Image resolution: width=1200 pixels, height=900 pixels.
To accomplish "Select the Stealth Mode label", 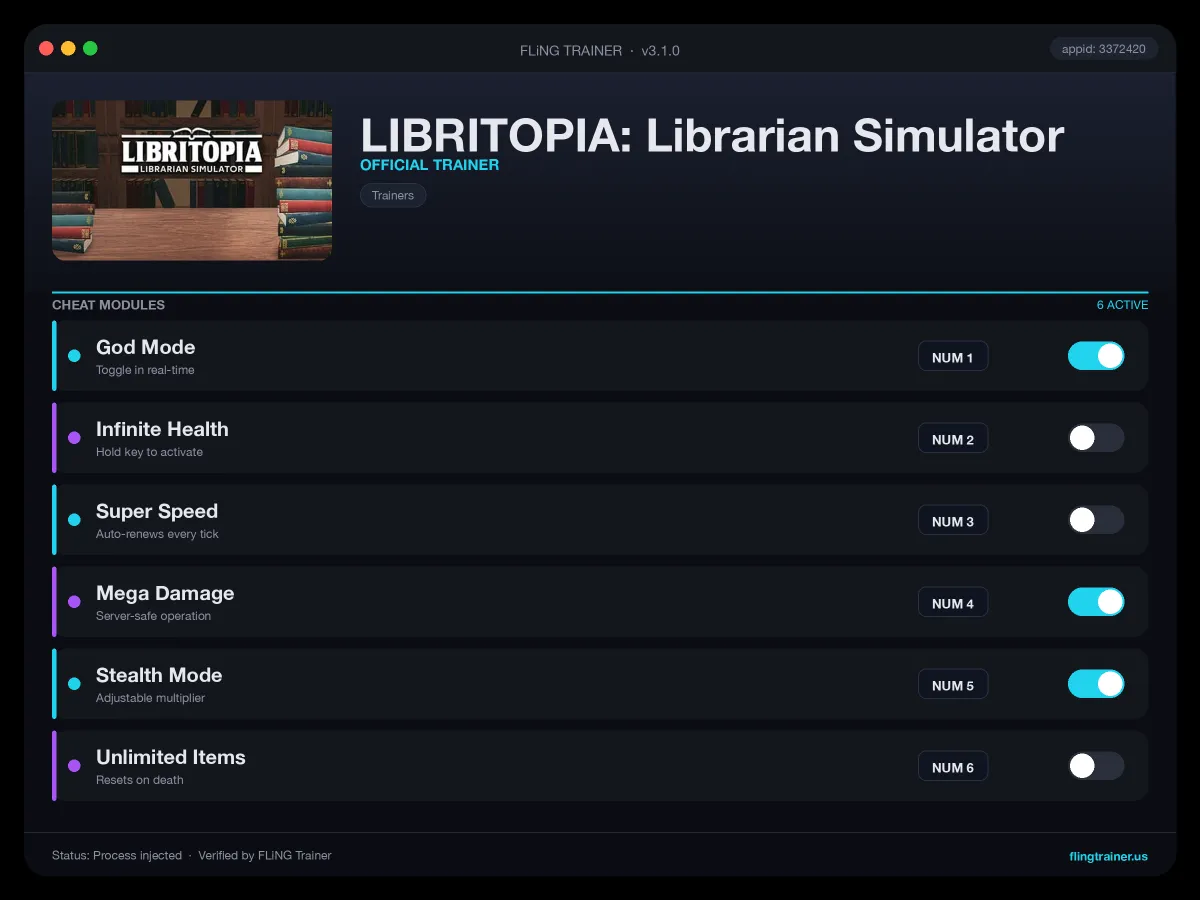I will click(159, 675).
